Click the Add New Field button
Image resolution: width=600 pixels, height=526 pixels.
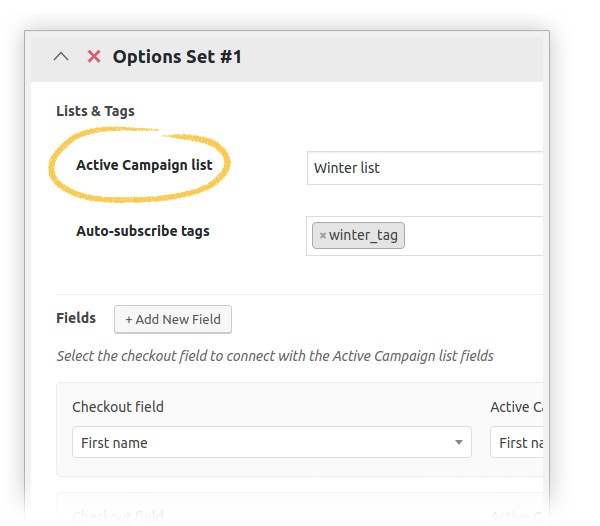(173, 319)
